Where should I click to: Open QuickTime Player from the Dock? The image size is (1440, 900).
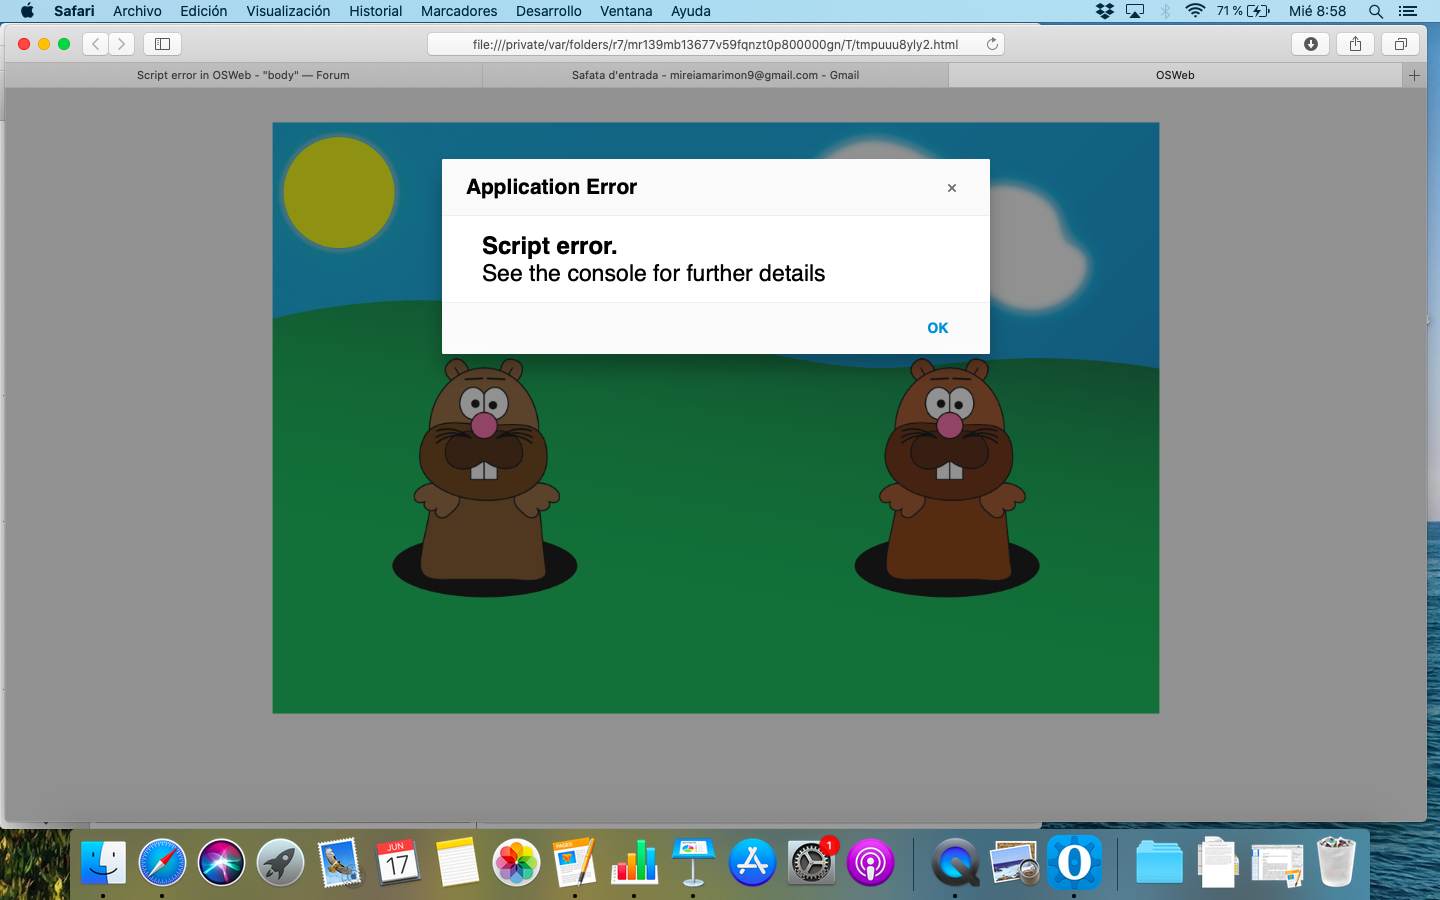tap(955, 862)
